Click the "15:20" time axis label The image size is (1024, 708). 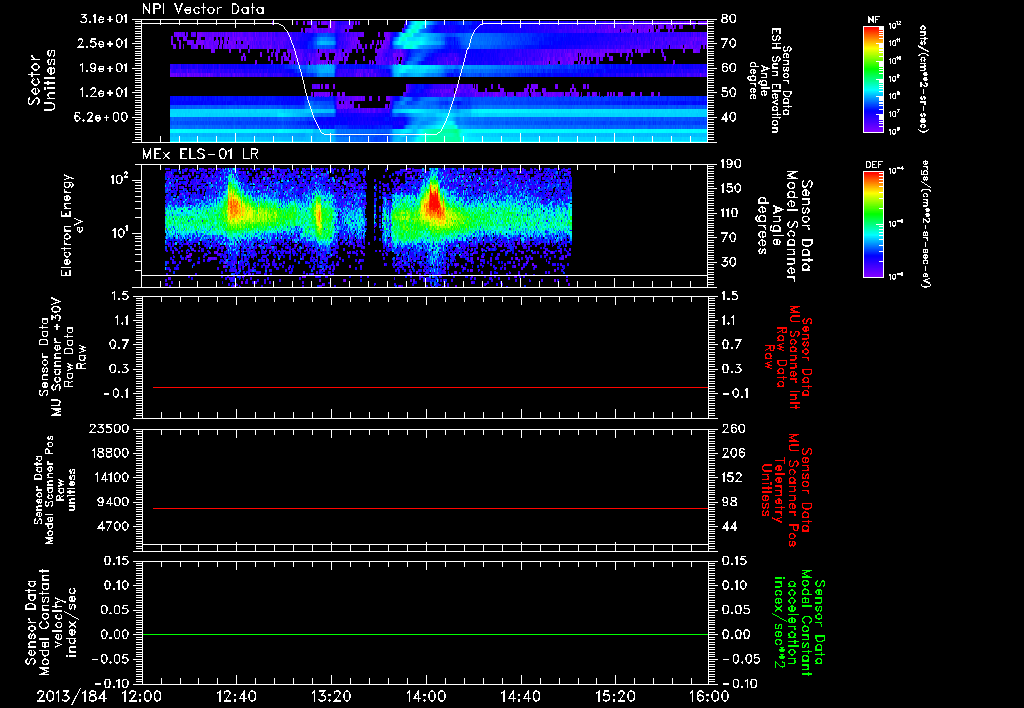(x=615, y=696)
